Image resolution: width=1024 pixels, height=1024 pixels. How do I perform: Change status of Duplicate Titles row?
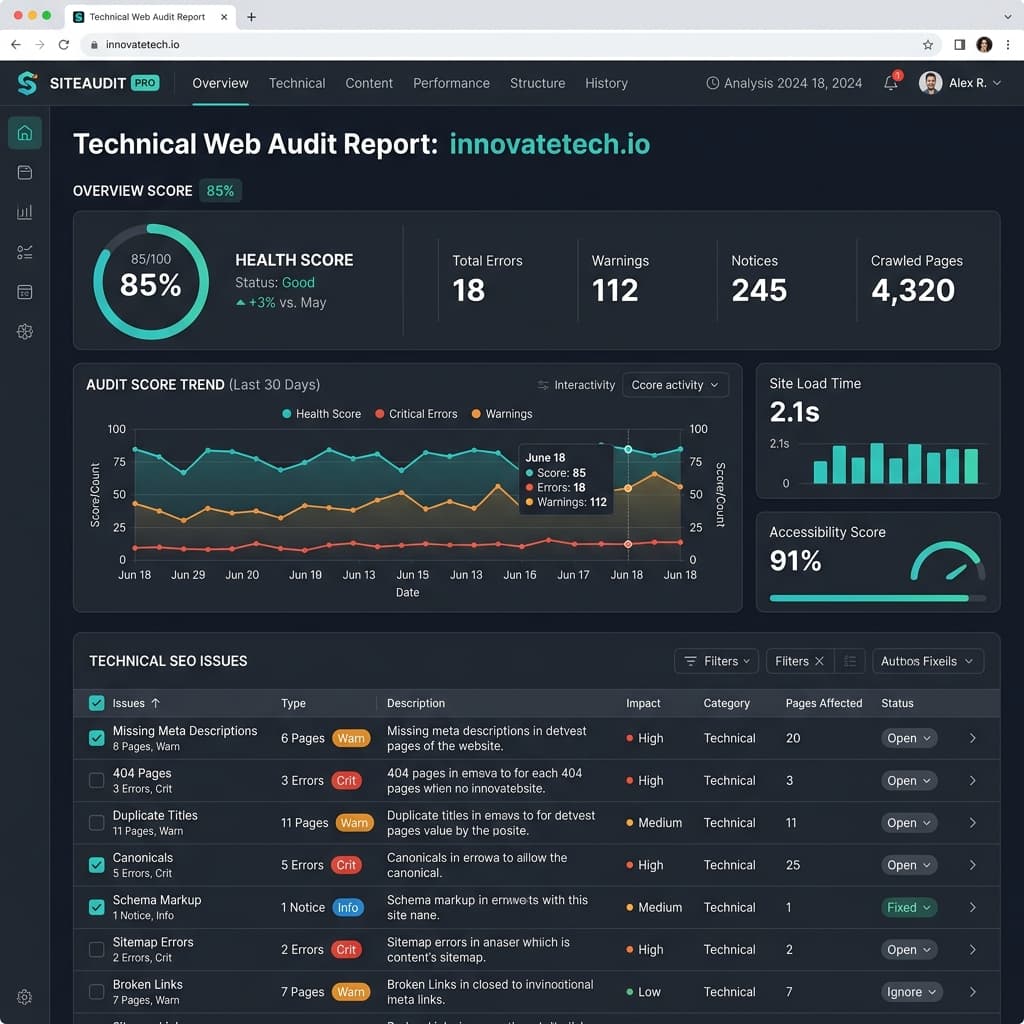pyautogui.click(x=909, y=823)
